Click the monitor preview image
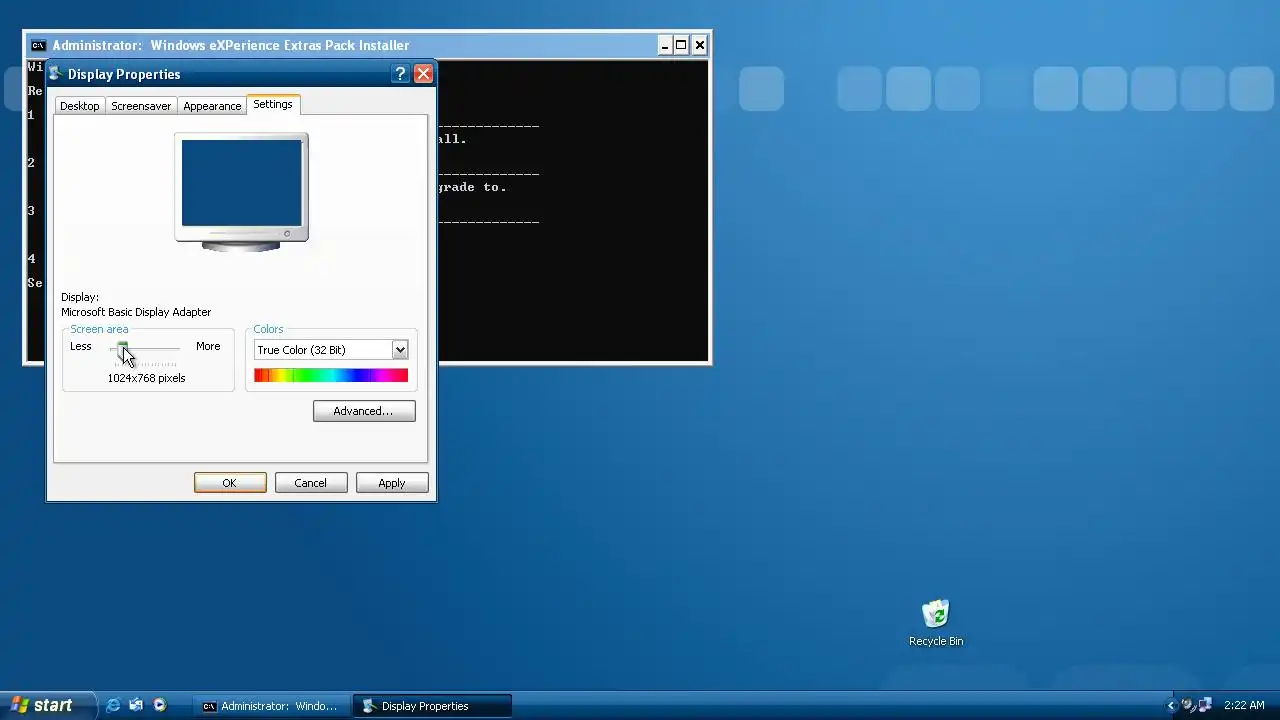 (241, 191)
